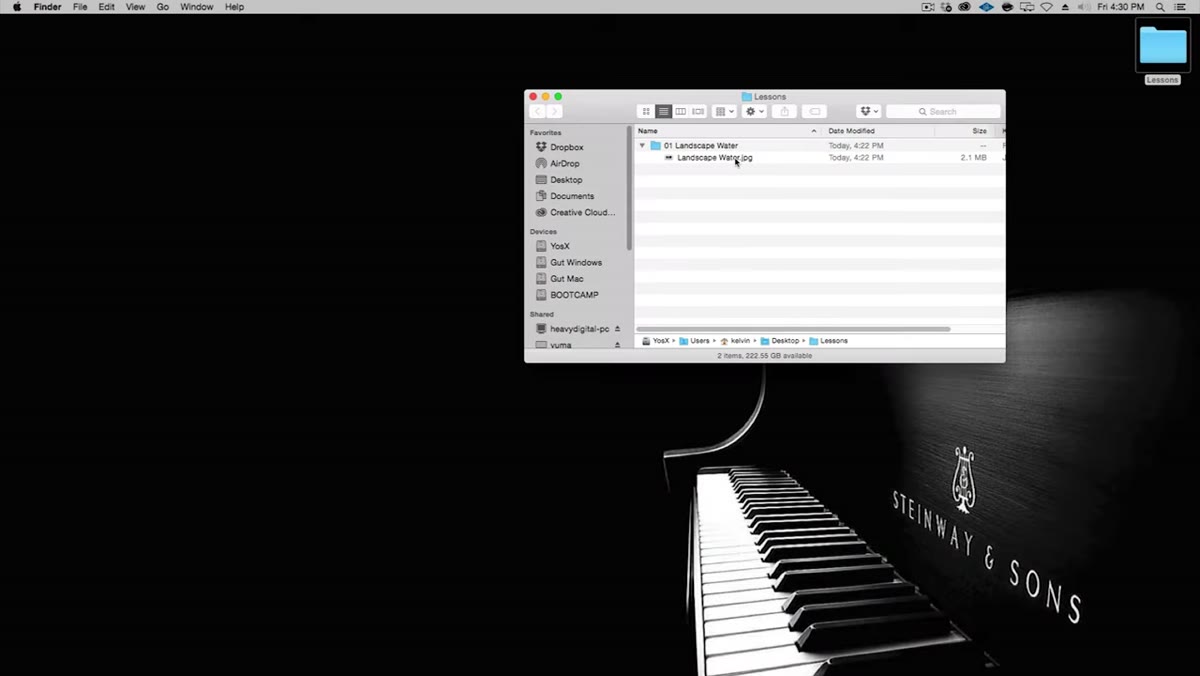The image size is (1200, 676).
Task: Open the item arrangement dropdown
Action: click(724, 111)
